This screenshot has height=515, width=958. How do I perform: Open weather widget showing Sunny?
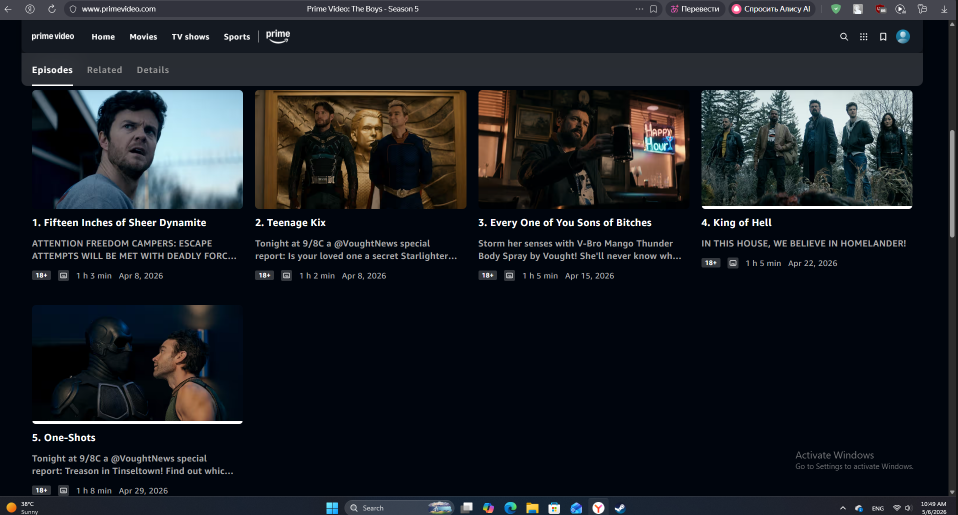coord(22,508)
